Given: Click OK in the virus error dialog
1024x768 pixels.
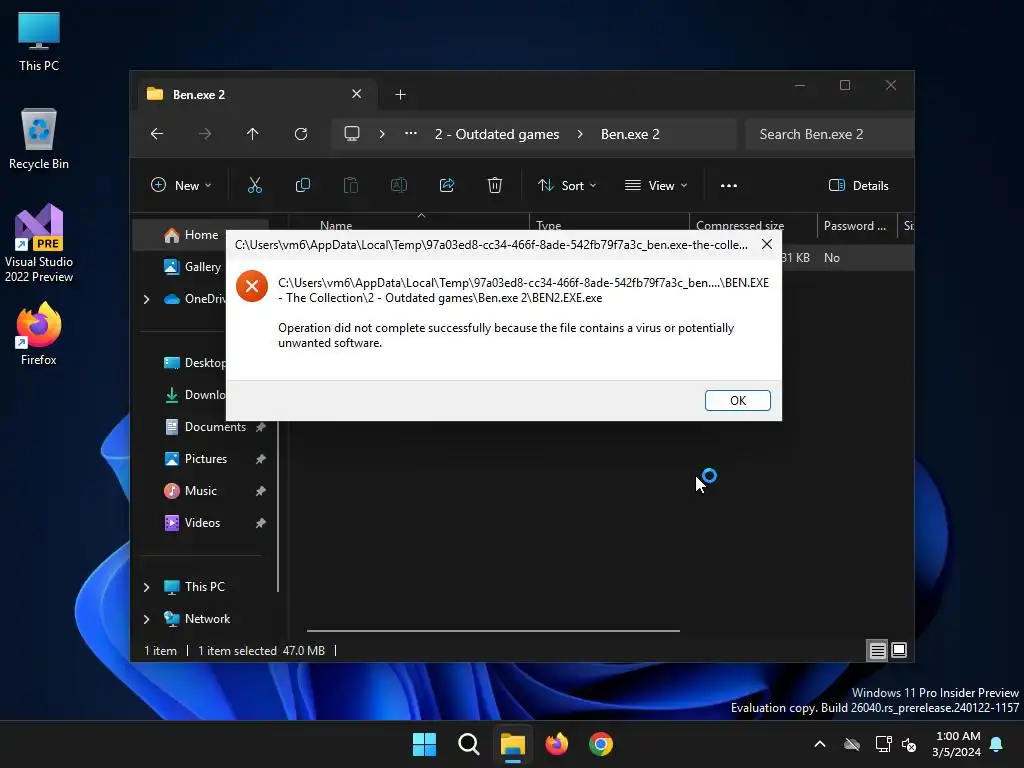Looking at the screenshot, I should pyautogui.click(x=737, y=400).
